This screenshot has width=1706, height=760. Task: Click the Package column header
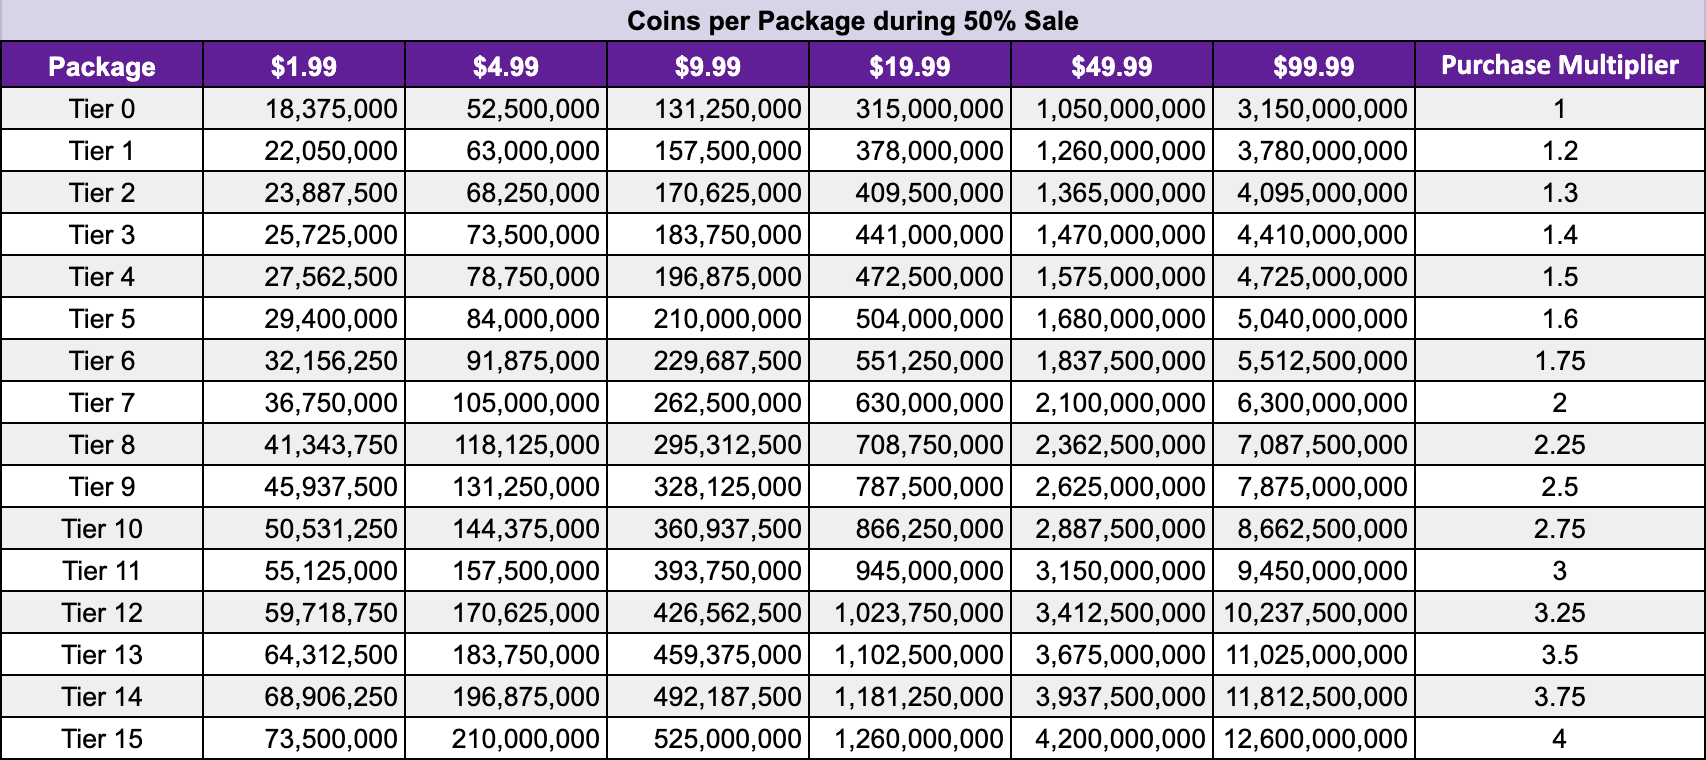click(102, 66)
